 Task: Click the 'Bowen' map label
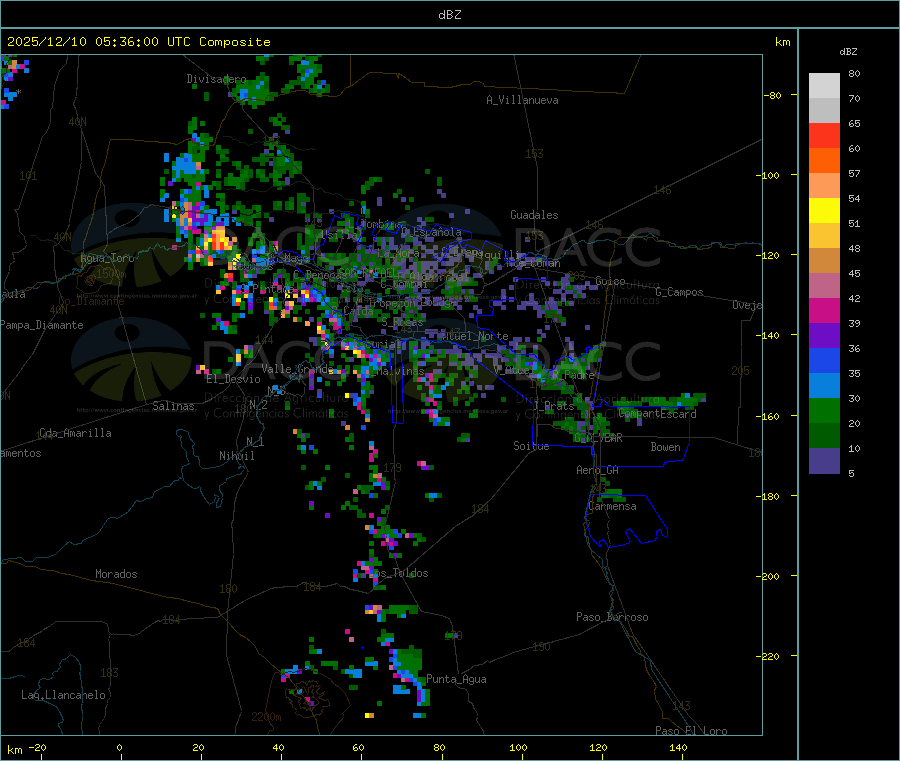click(666, 447)
